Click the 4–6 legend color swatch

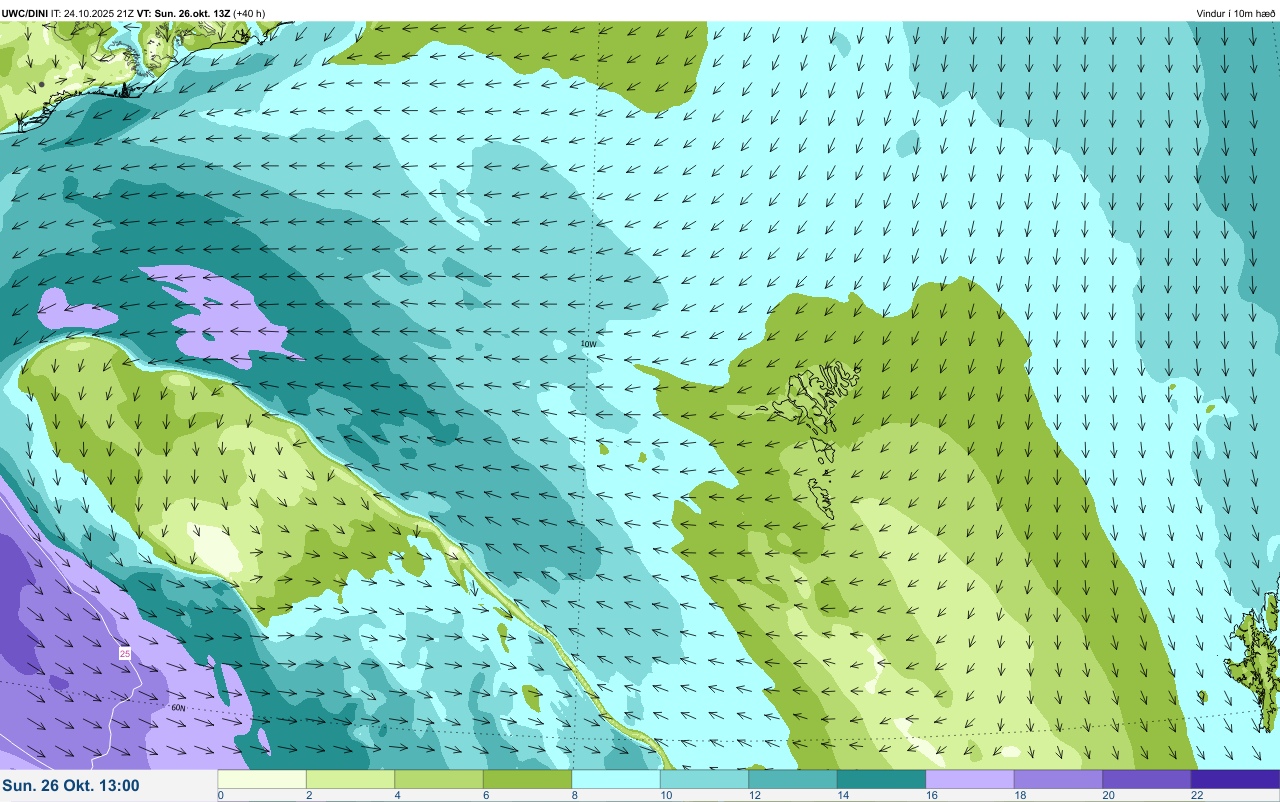(439, 779)
